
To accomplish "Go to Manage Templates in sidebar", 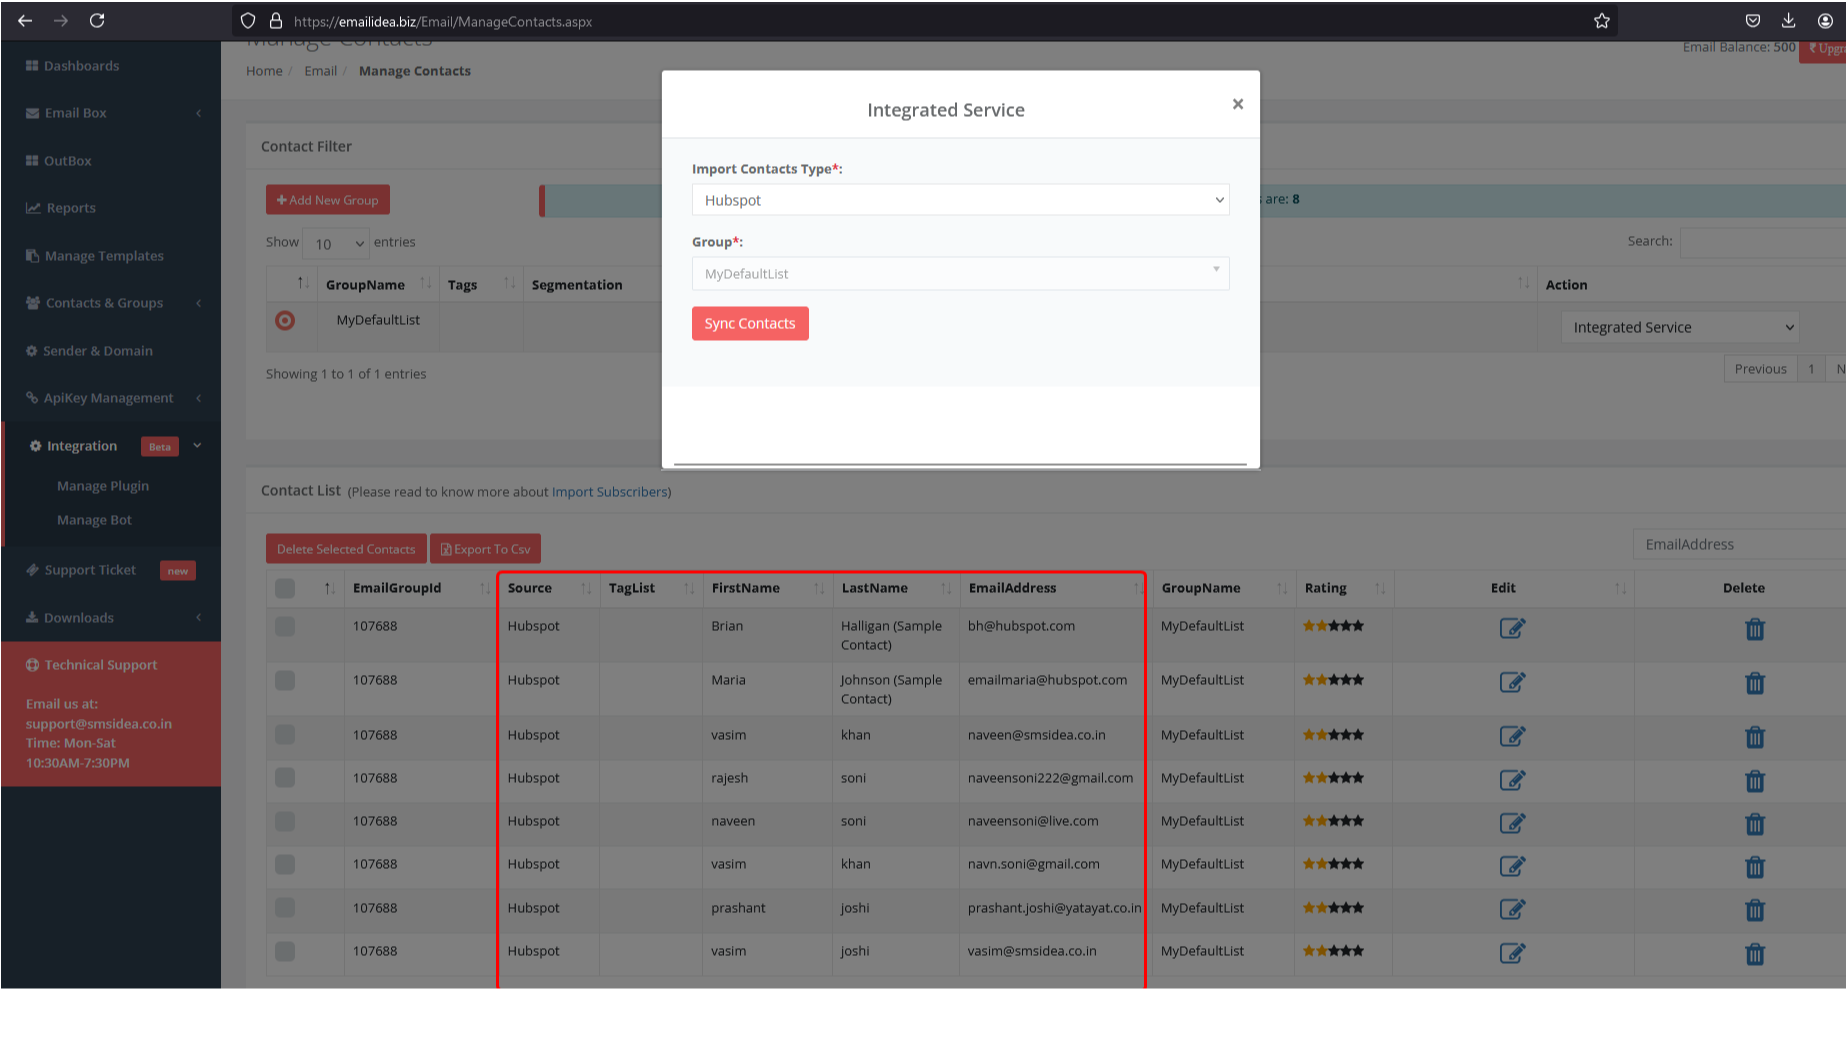I will [104, 256].
